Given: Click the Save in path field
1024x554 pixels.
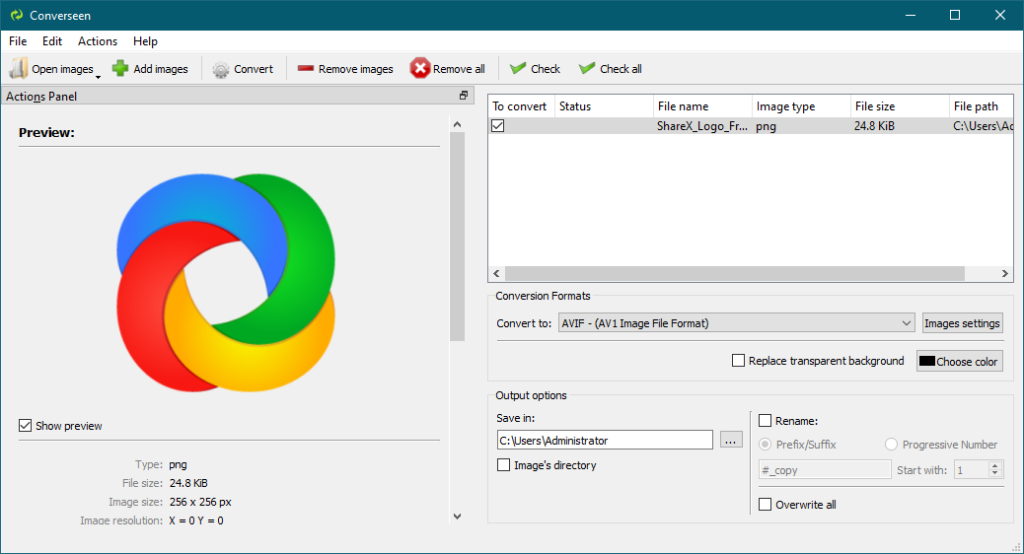Looking at the screenshot, I should tap(604, 440).
